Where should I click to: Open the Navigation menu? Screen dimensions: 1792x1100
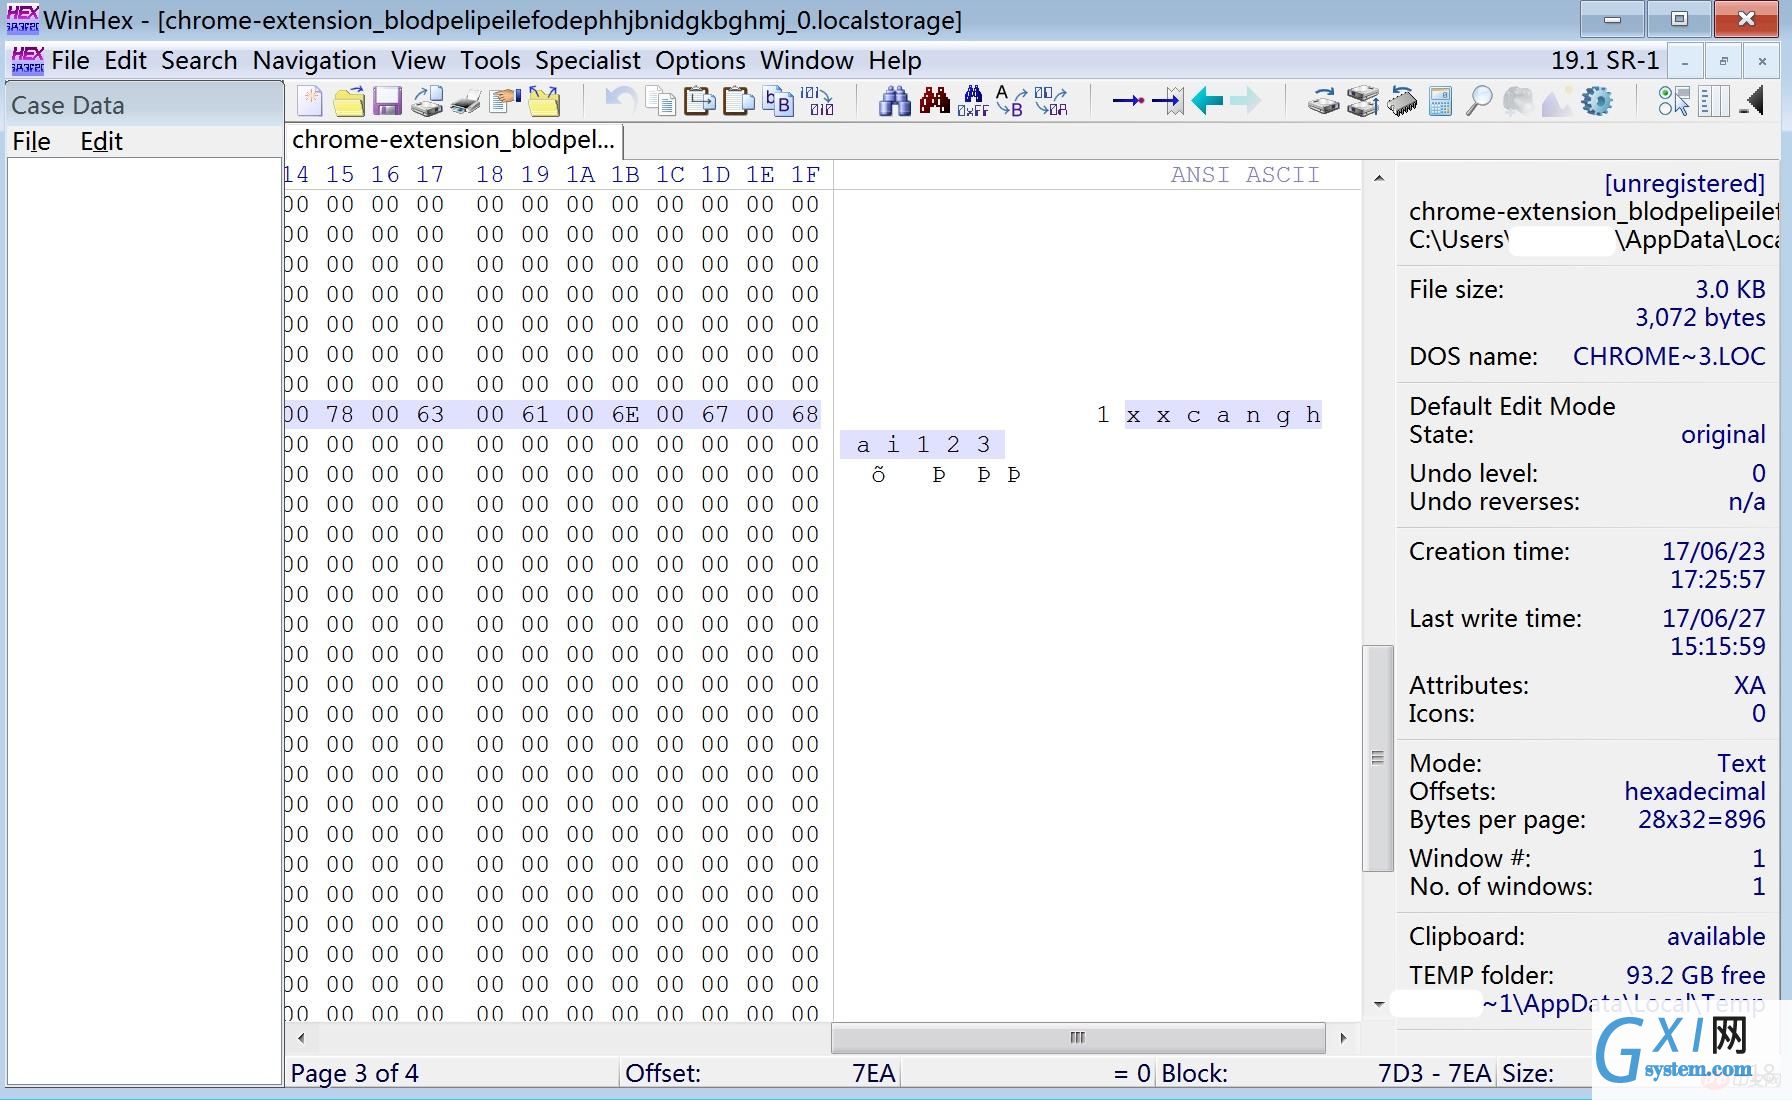(314, 61)
